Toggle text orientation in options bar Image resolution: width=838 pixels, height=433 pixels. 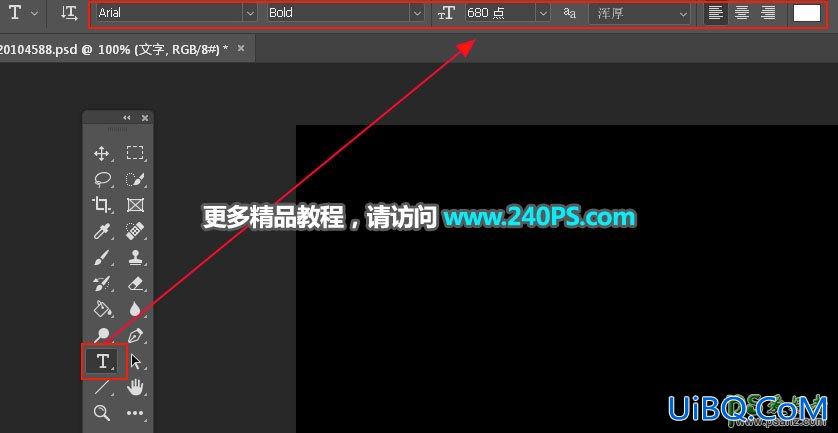point(68,13)
